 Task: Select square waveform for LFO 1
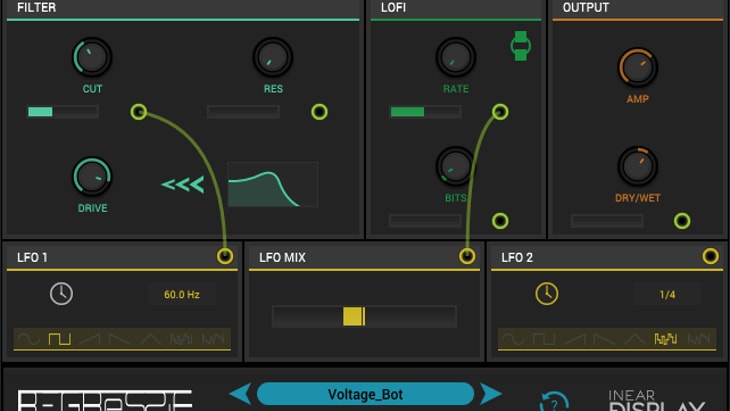[x=60, y=339]
